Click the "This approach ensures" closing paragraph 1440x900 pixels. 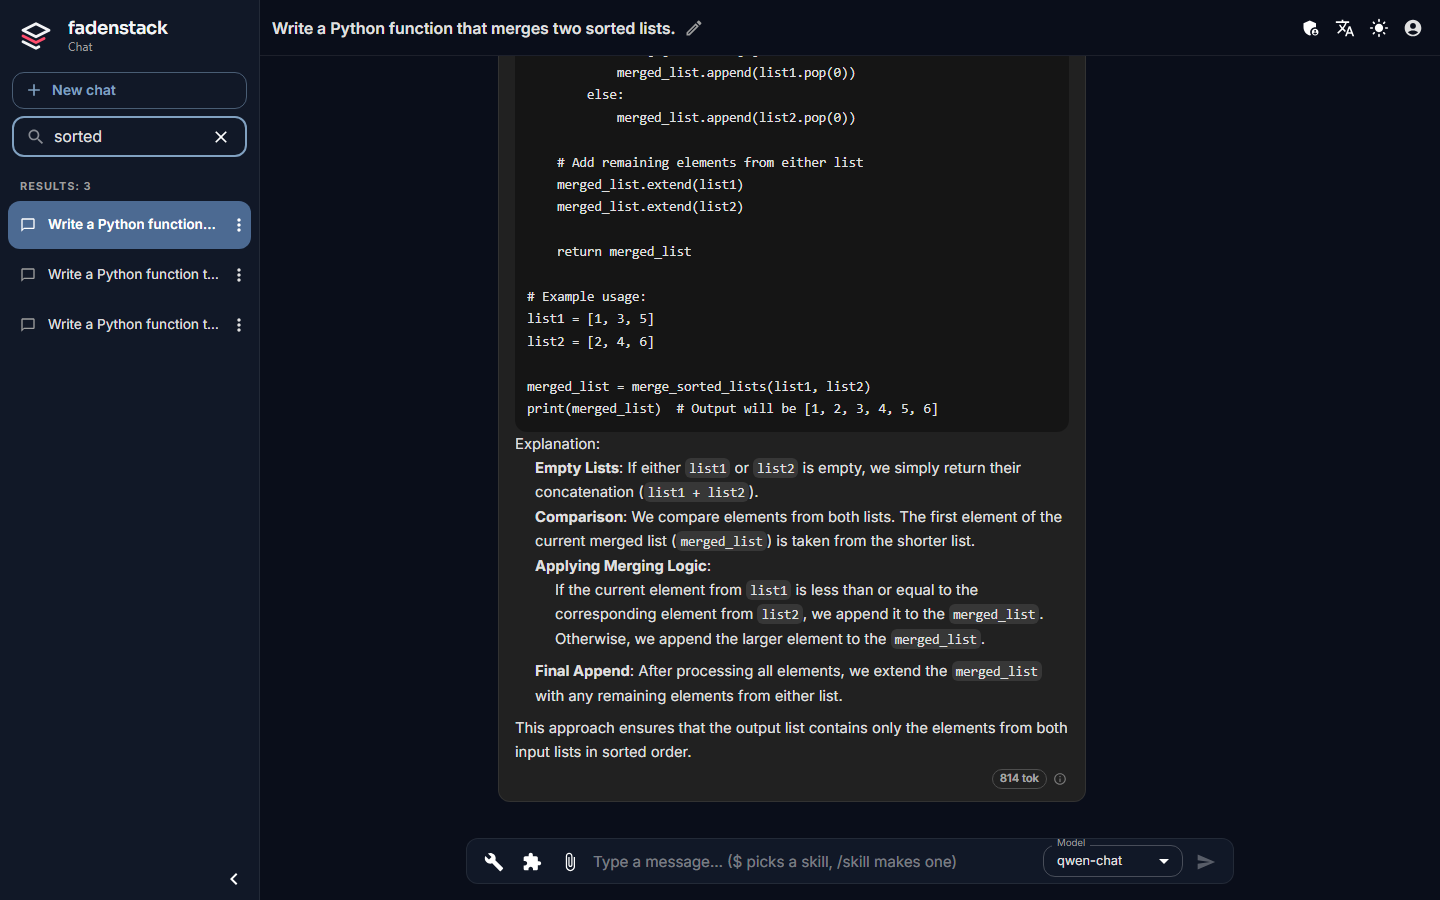[791, 740]
